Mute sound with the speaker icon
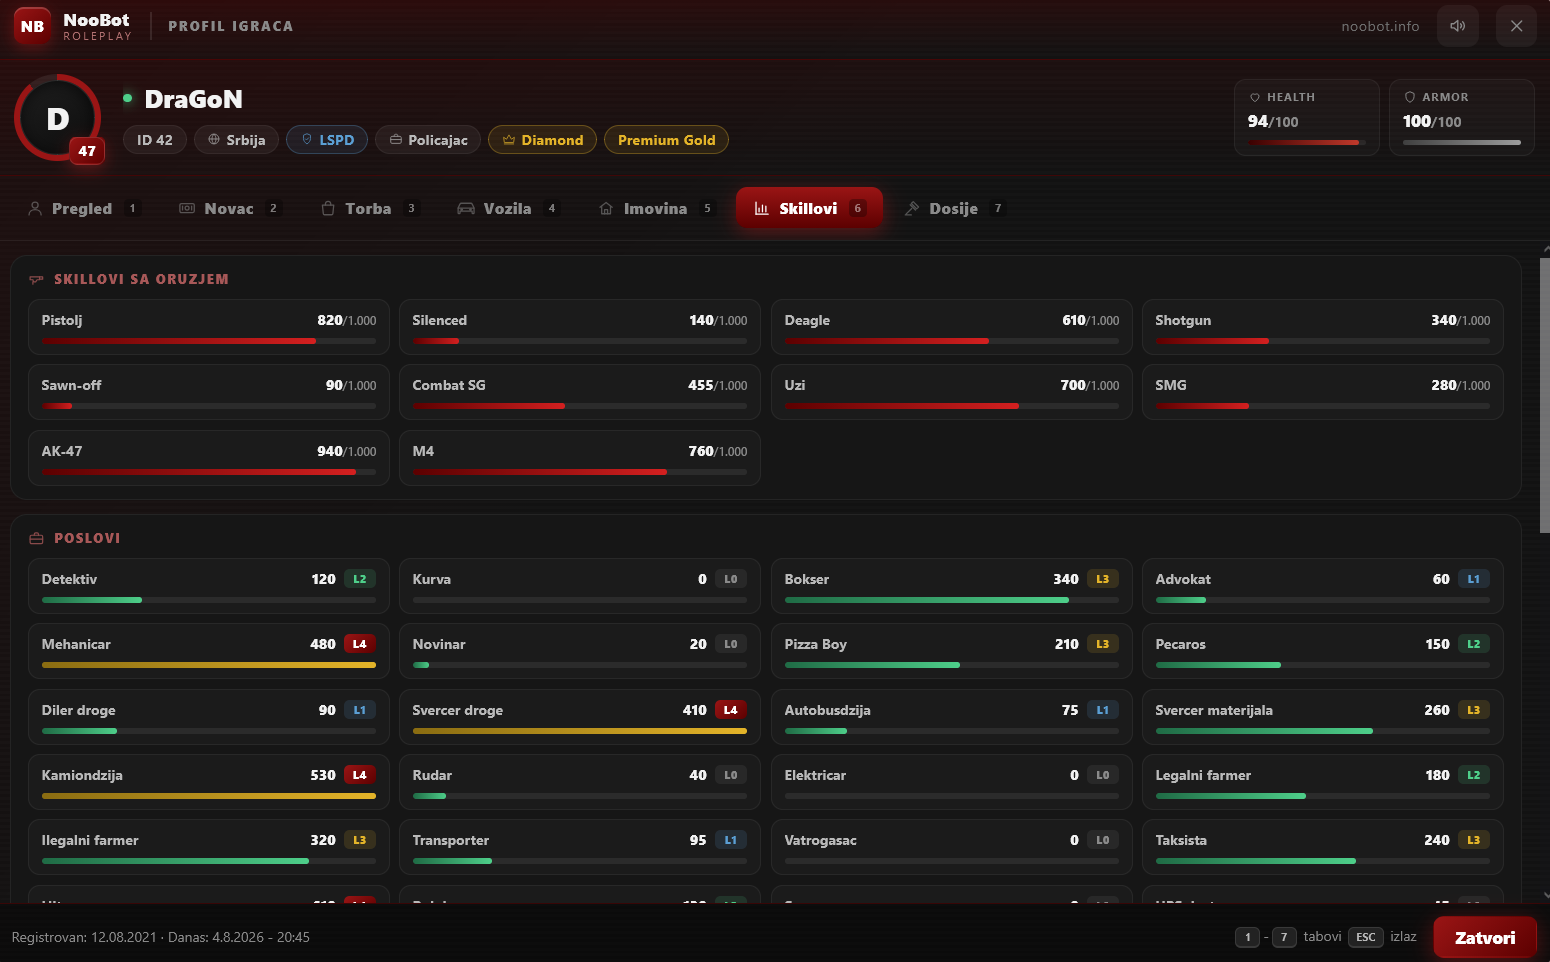Viewport: 1550px width, 962px height. 1457,26
